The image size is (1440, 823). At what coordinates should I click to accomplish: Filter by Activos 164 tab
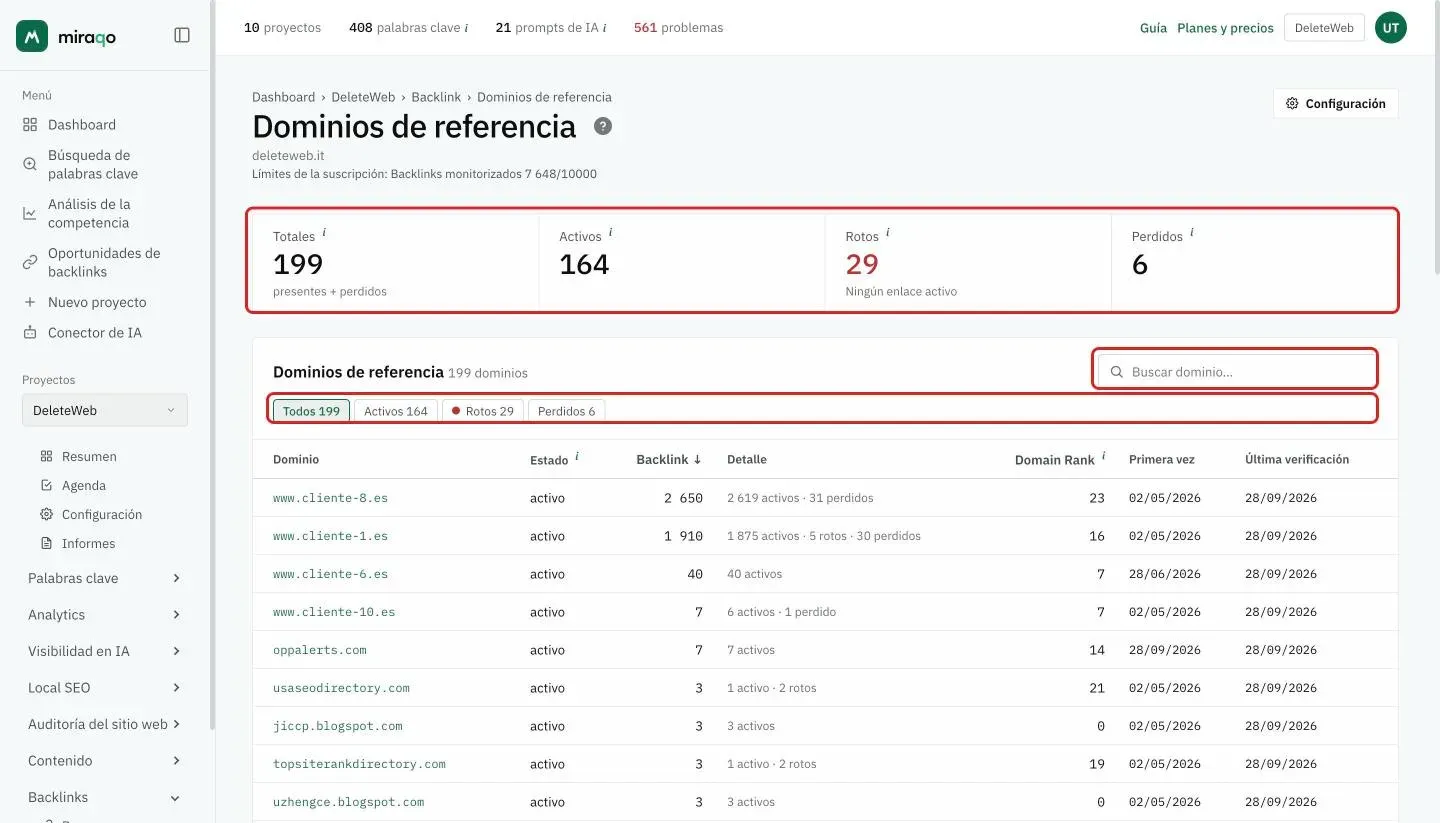pos(396,411)
